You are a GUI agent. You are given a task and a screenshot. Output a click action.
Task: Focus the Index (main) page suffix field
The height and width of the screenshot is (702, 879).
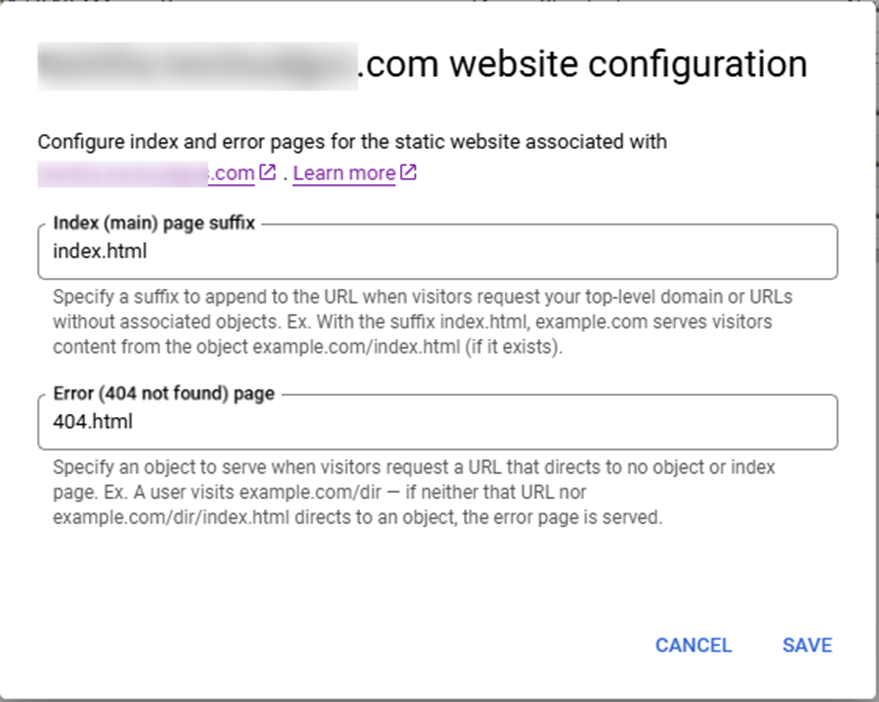[x=438, y=252]
